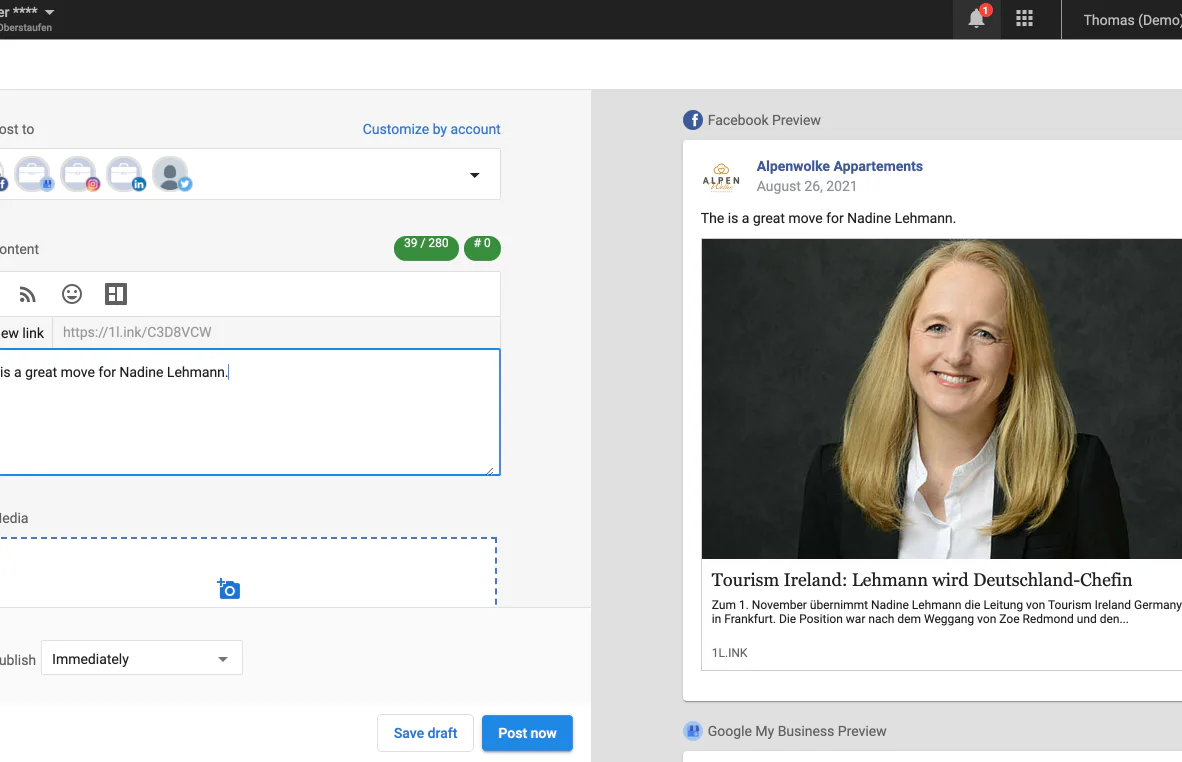Add media with the camera icon

[228, 589]
